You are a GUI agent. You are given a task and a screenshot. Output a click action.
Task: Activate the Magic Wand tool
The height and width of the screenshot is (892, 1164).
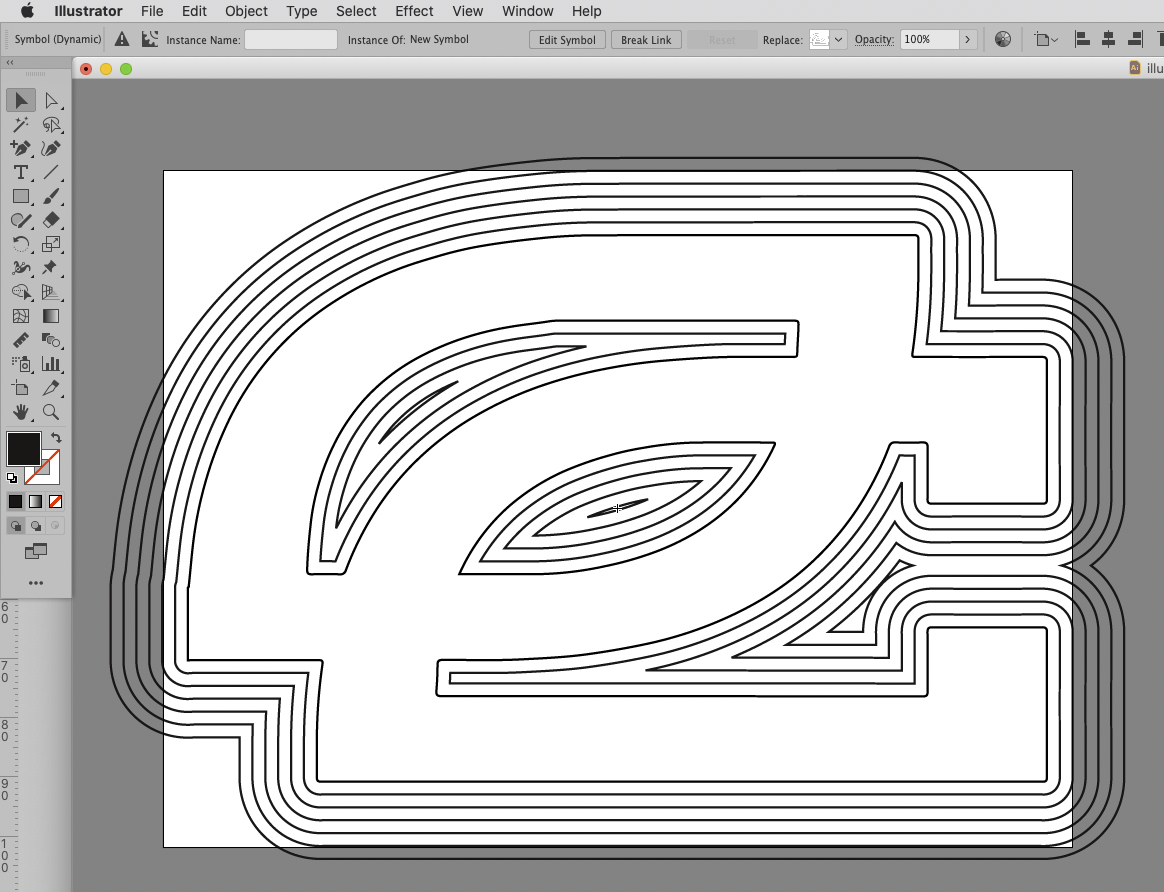[x=21, y=124]
